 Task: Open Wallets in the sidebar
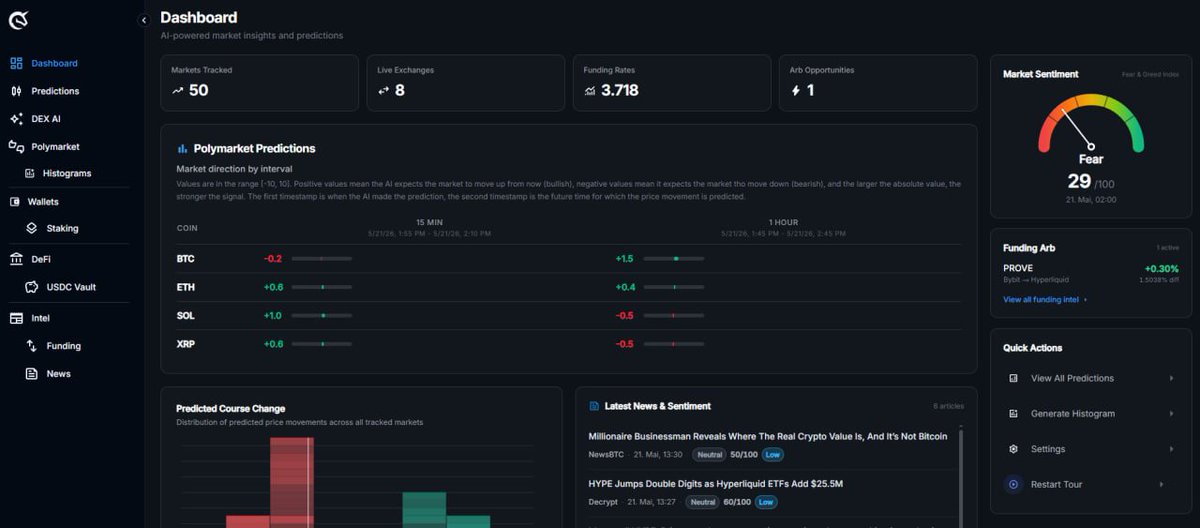pyautogui.click(x=43, y=201)
